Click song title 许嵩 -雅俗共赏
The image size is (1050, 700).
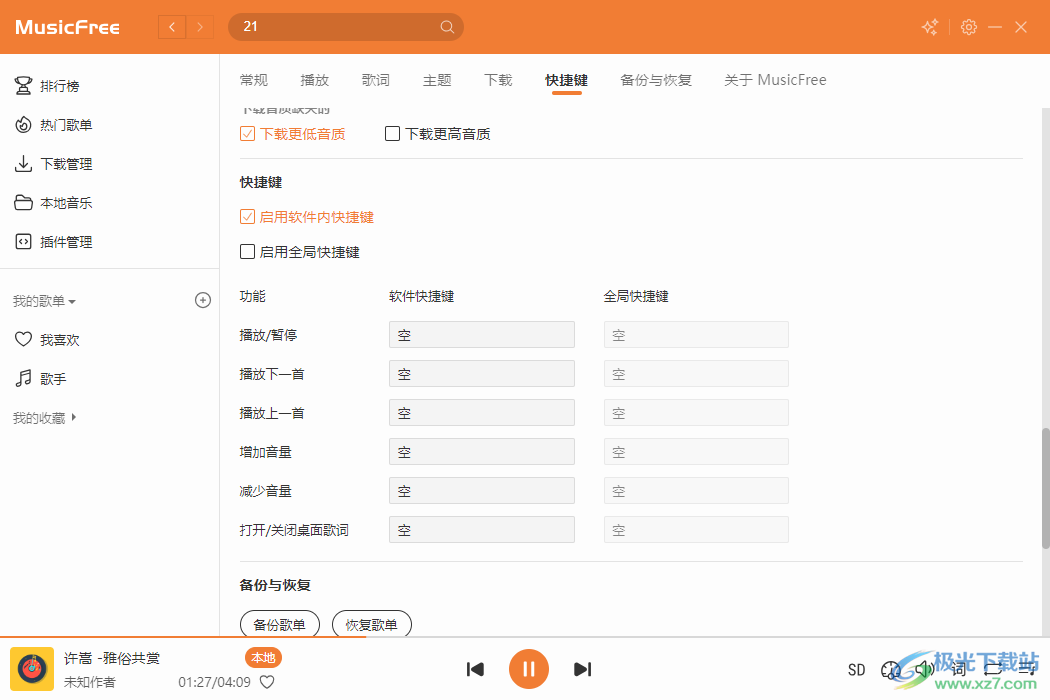point(112,658)
